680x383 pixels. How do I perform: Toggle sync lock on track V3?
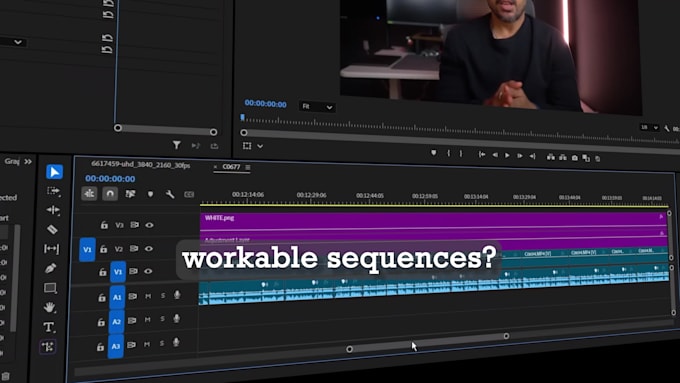[x=135, y=225]
